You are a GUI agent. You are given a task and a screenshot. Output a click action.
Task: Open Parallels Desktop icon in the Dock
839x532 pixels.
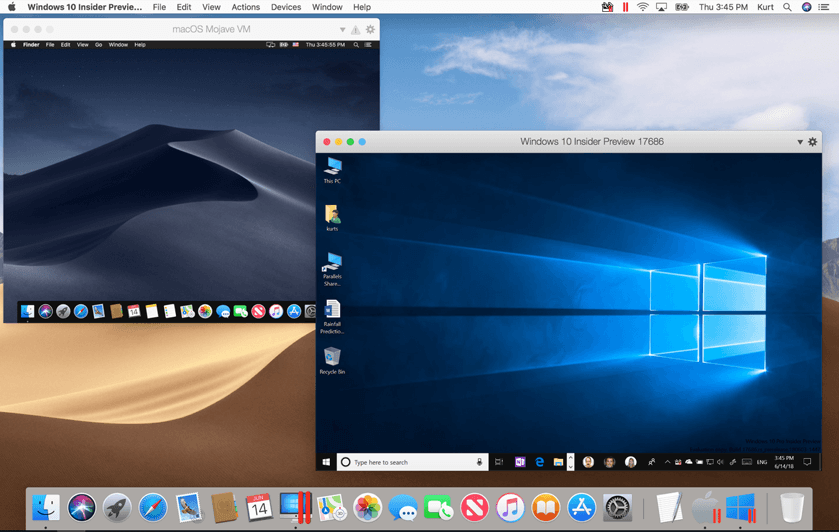click(x=295, y=507)
